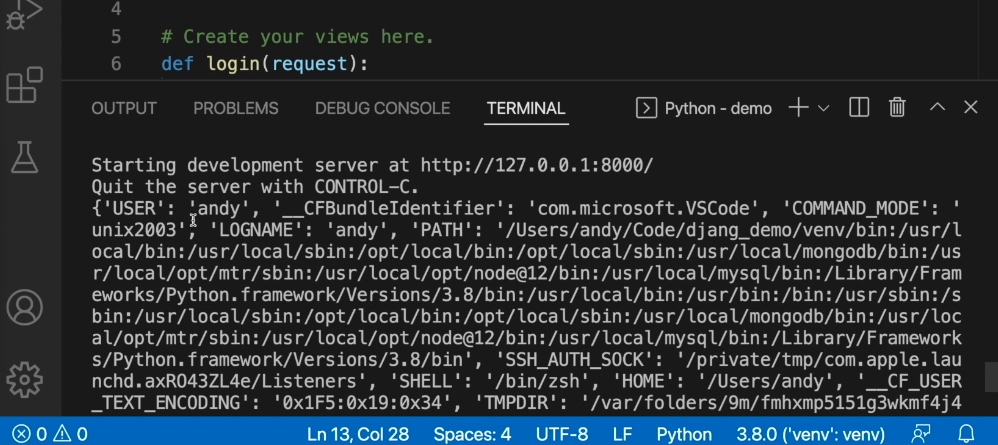998x445 pixels.
Task: Open the Testing beaker view
Action: point(24,157)
